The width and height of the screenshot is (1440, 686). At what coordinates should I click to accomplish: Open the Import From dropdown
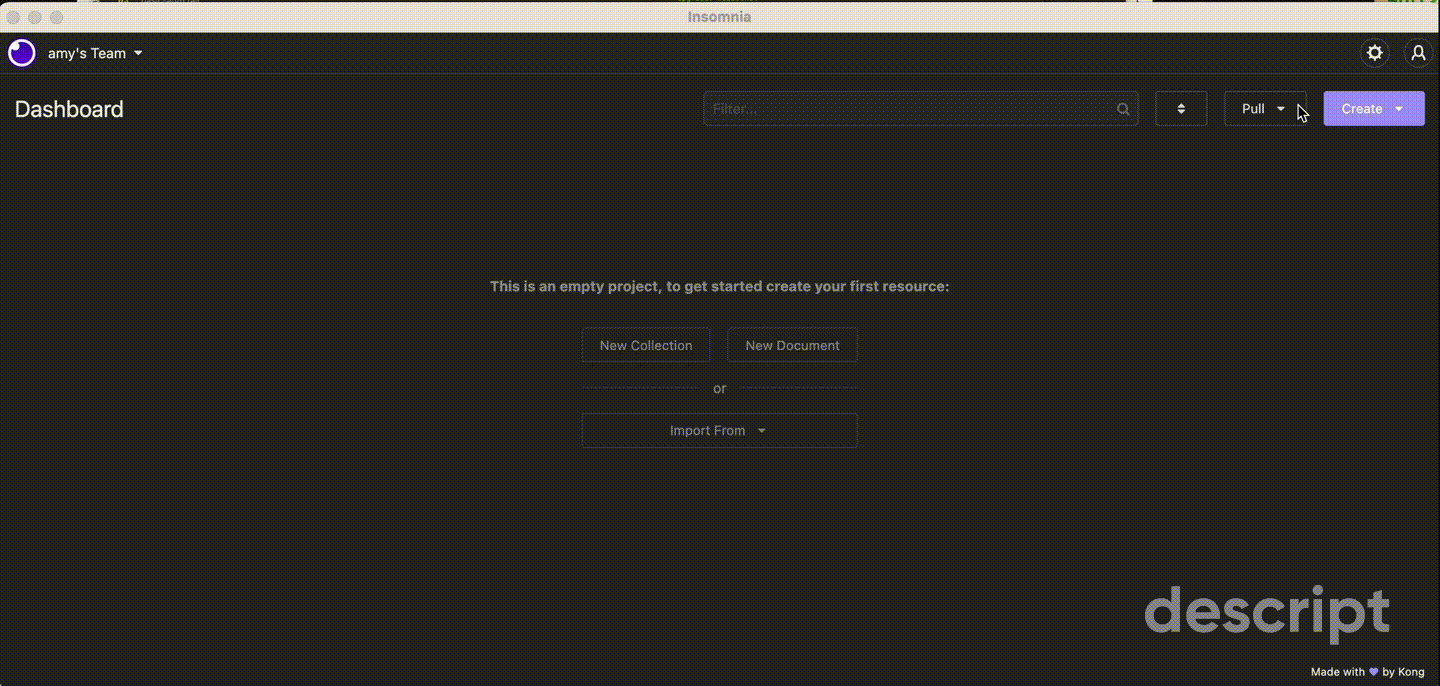719,430
